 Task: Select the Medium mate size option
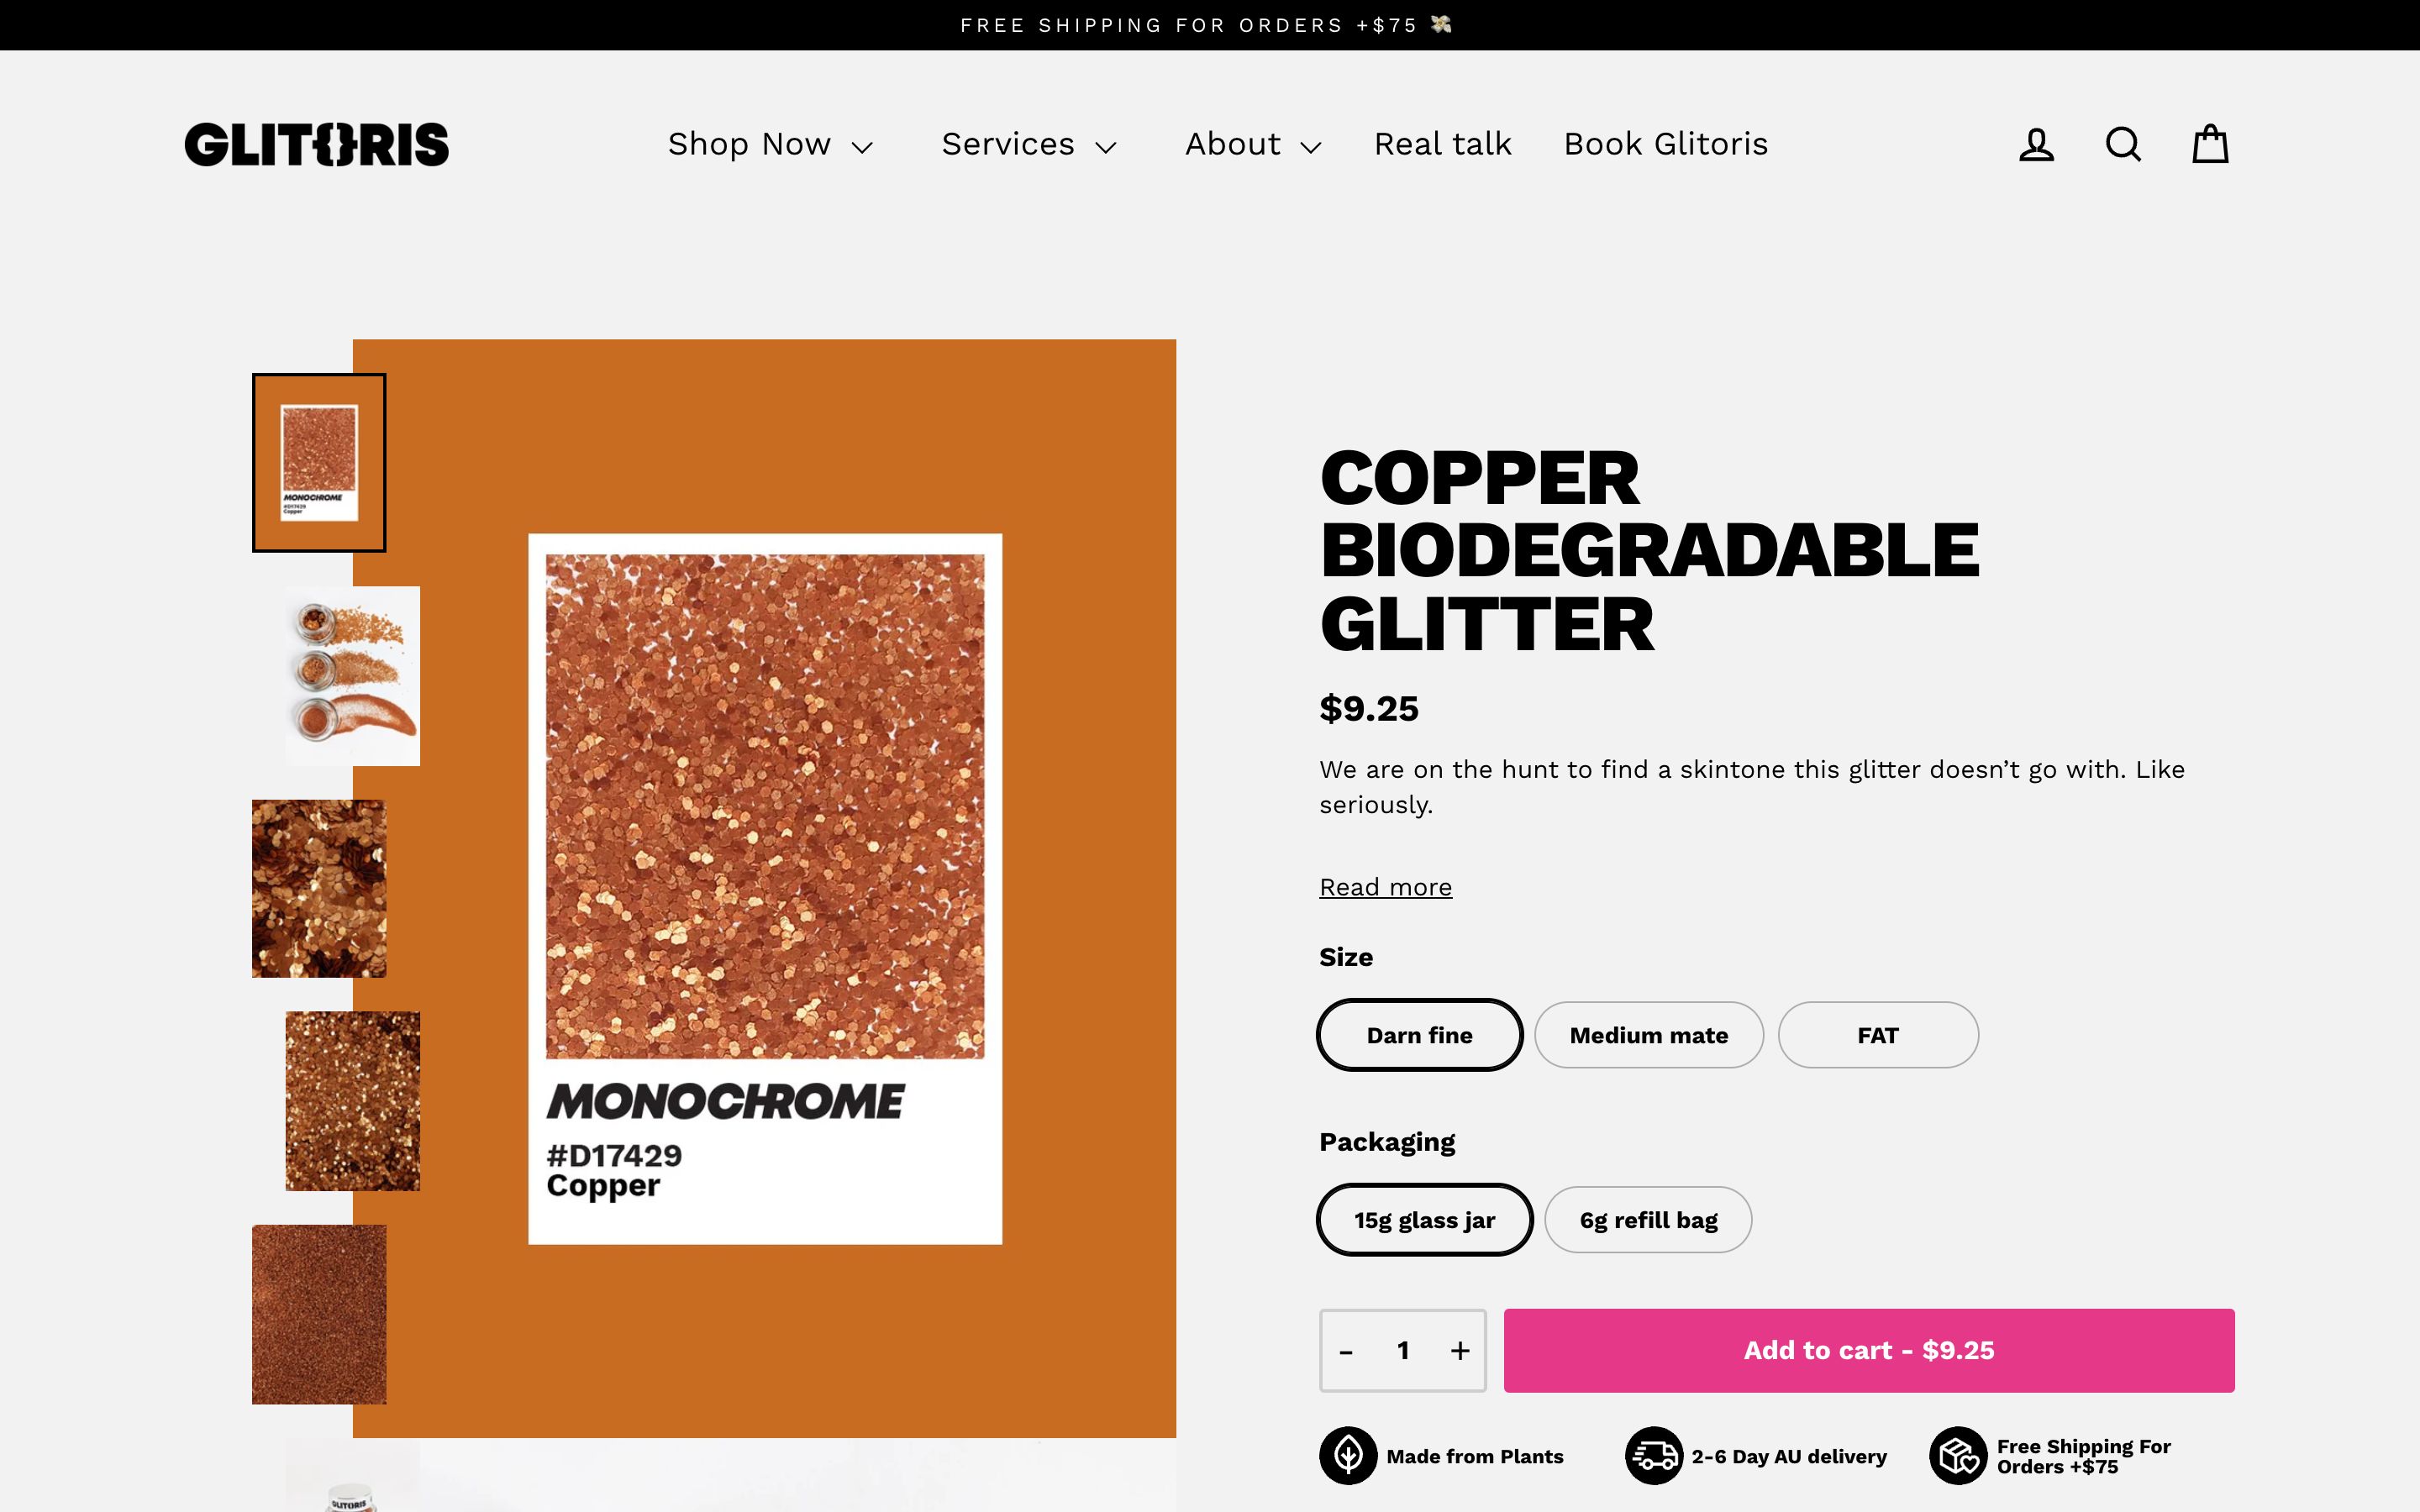click(1648, 1035)
